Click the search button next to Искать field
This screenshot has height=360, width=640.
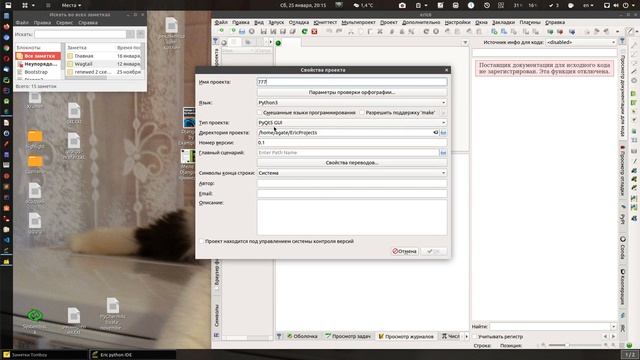[130, 34]
